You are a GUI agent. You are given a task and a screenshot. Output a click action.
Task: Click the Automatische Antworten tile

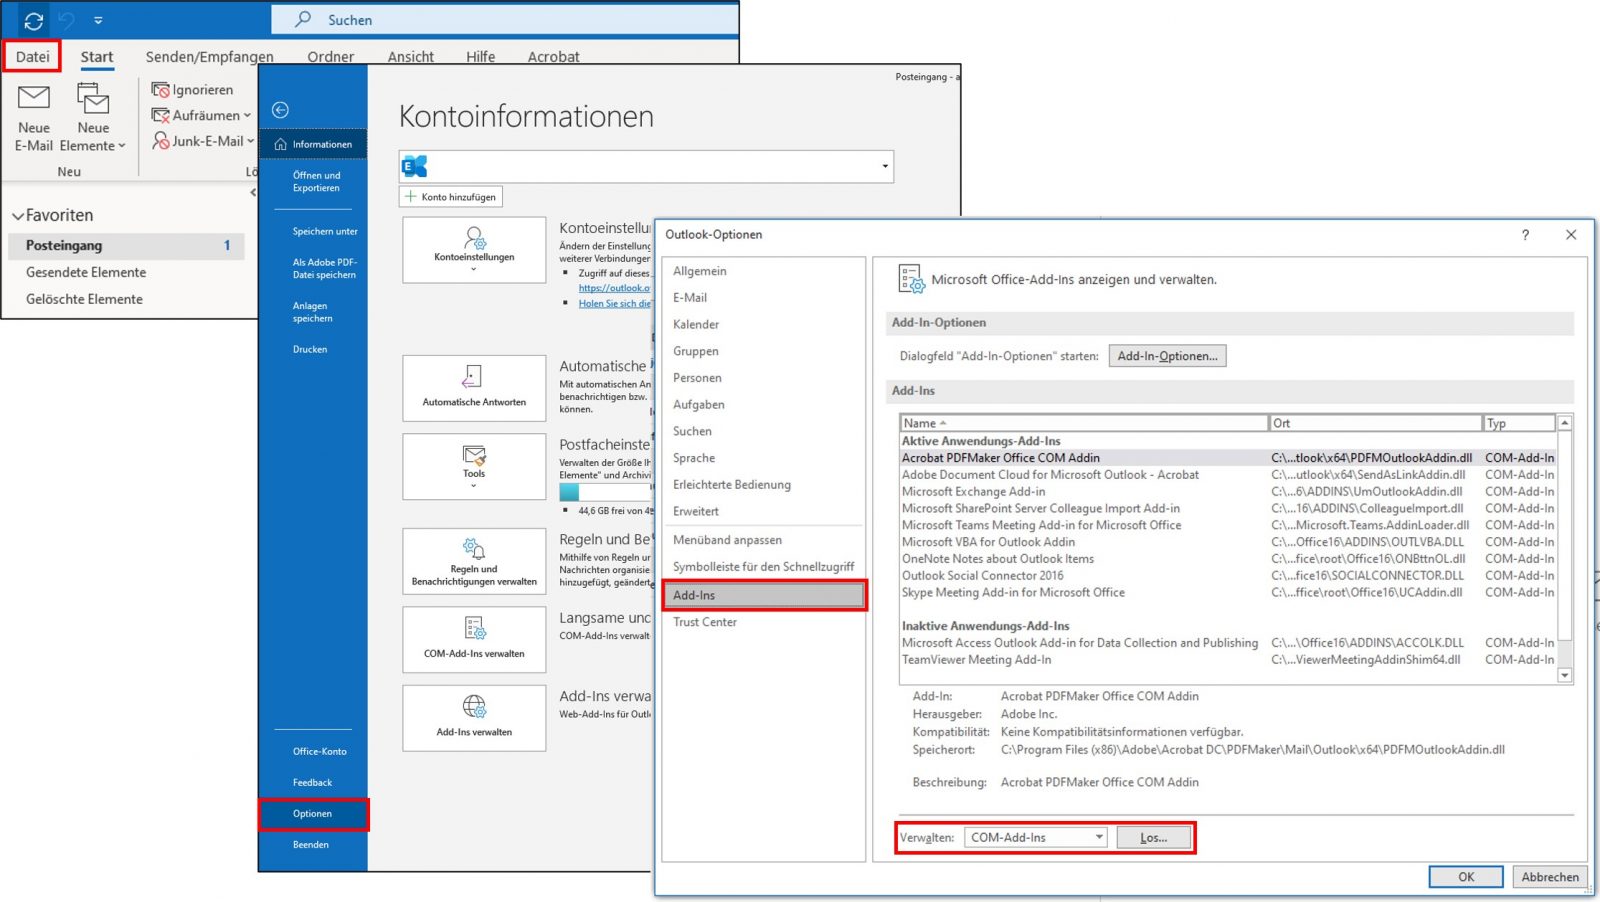click(474, 388)
